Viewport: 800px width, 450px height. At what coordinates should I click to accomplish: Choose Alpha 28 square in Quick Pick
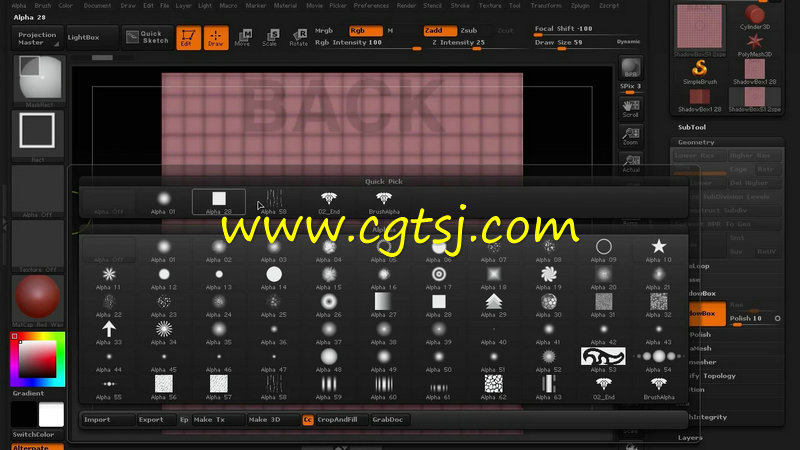[x=219, y=202]
